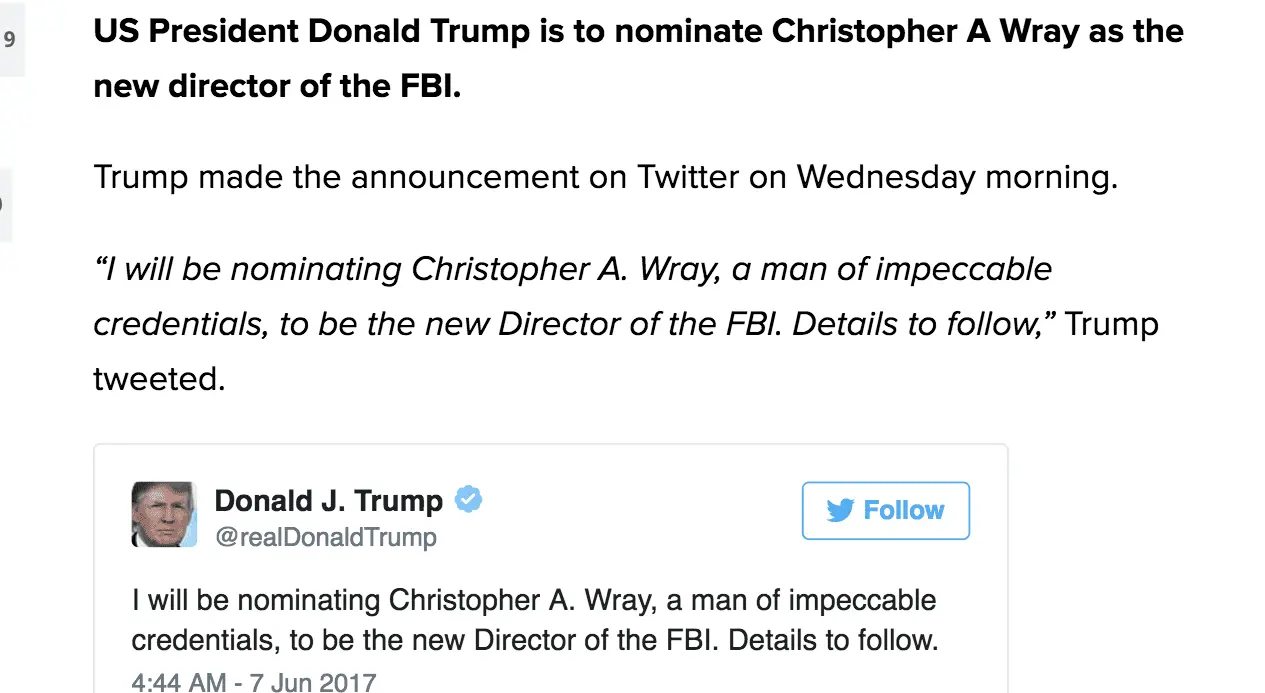Click the partially visible sidebar box below the counter
The width and height of the screenshot is (1265, 693).
coord(6,205)
